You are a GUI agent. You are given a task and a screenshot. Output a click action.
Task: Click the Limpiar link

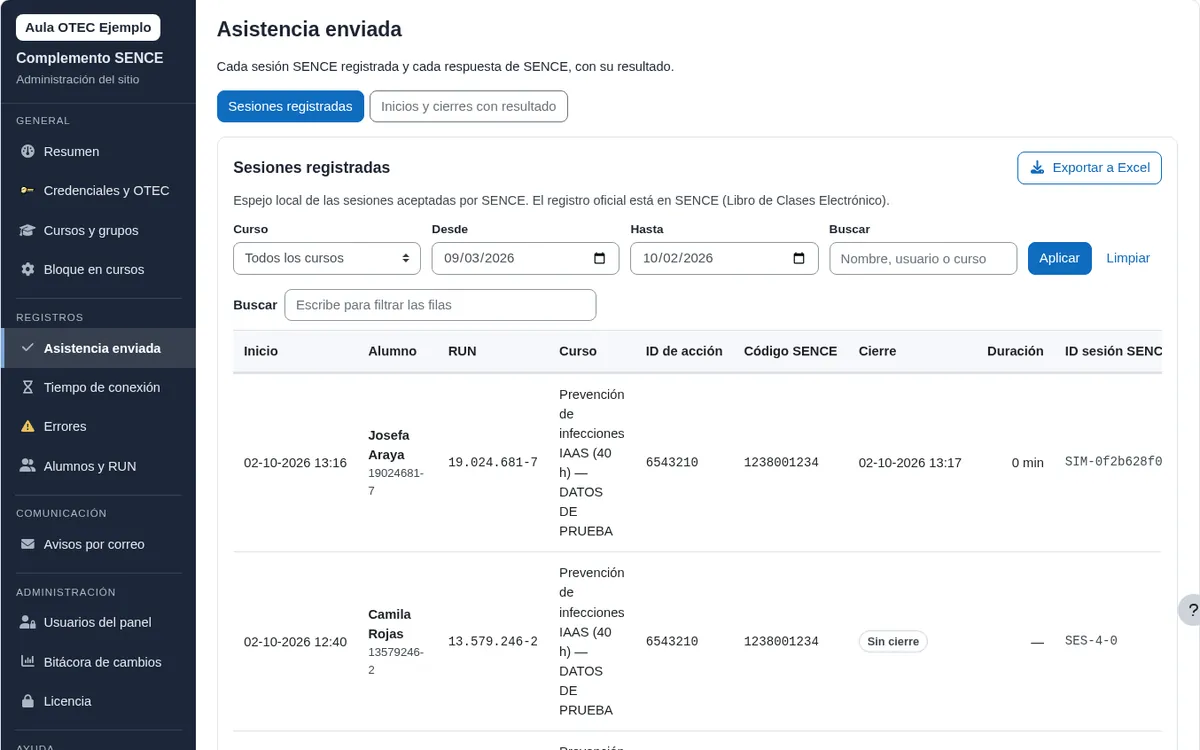pos(1128,258)
